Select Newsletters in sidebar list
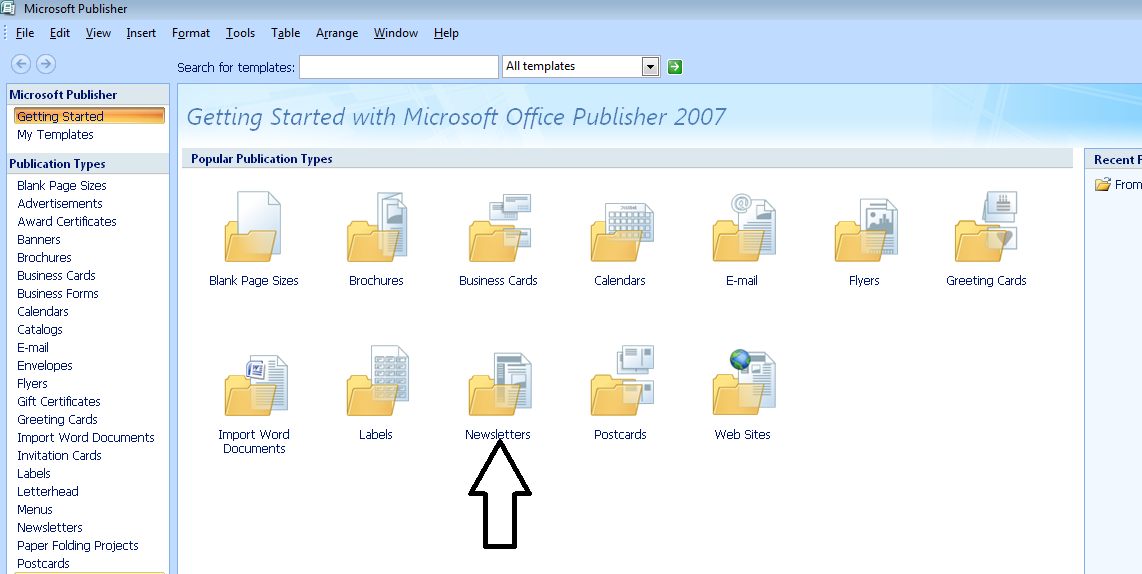 coord(50,527)
